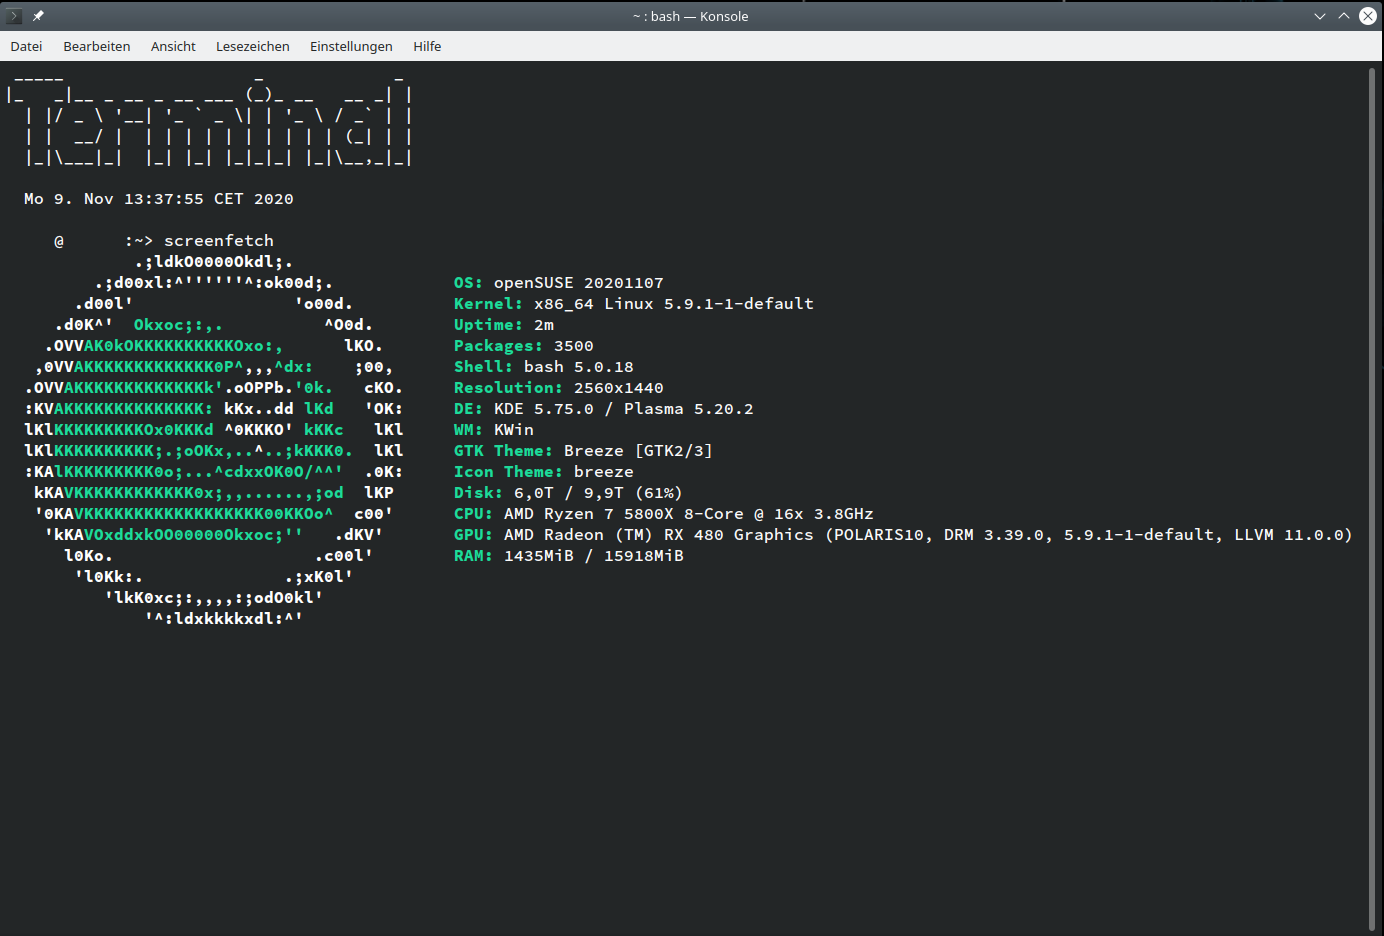Image resolution: width=1384 pixels, height=936 pixels.
Task: Click the 'GTK Theme: Breeze [GTK2/3]' line
Action: [x=584, y=451]
